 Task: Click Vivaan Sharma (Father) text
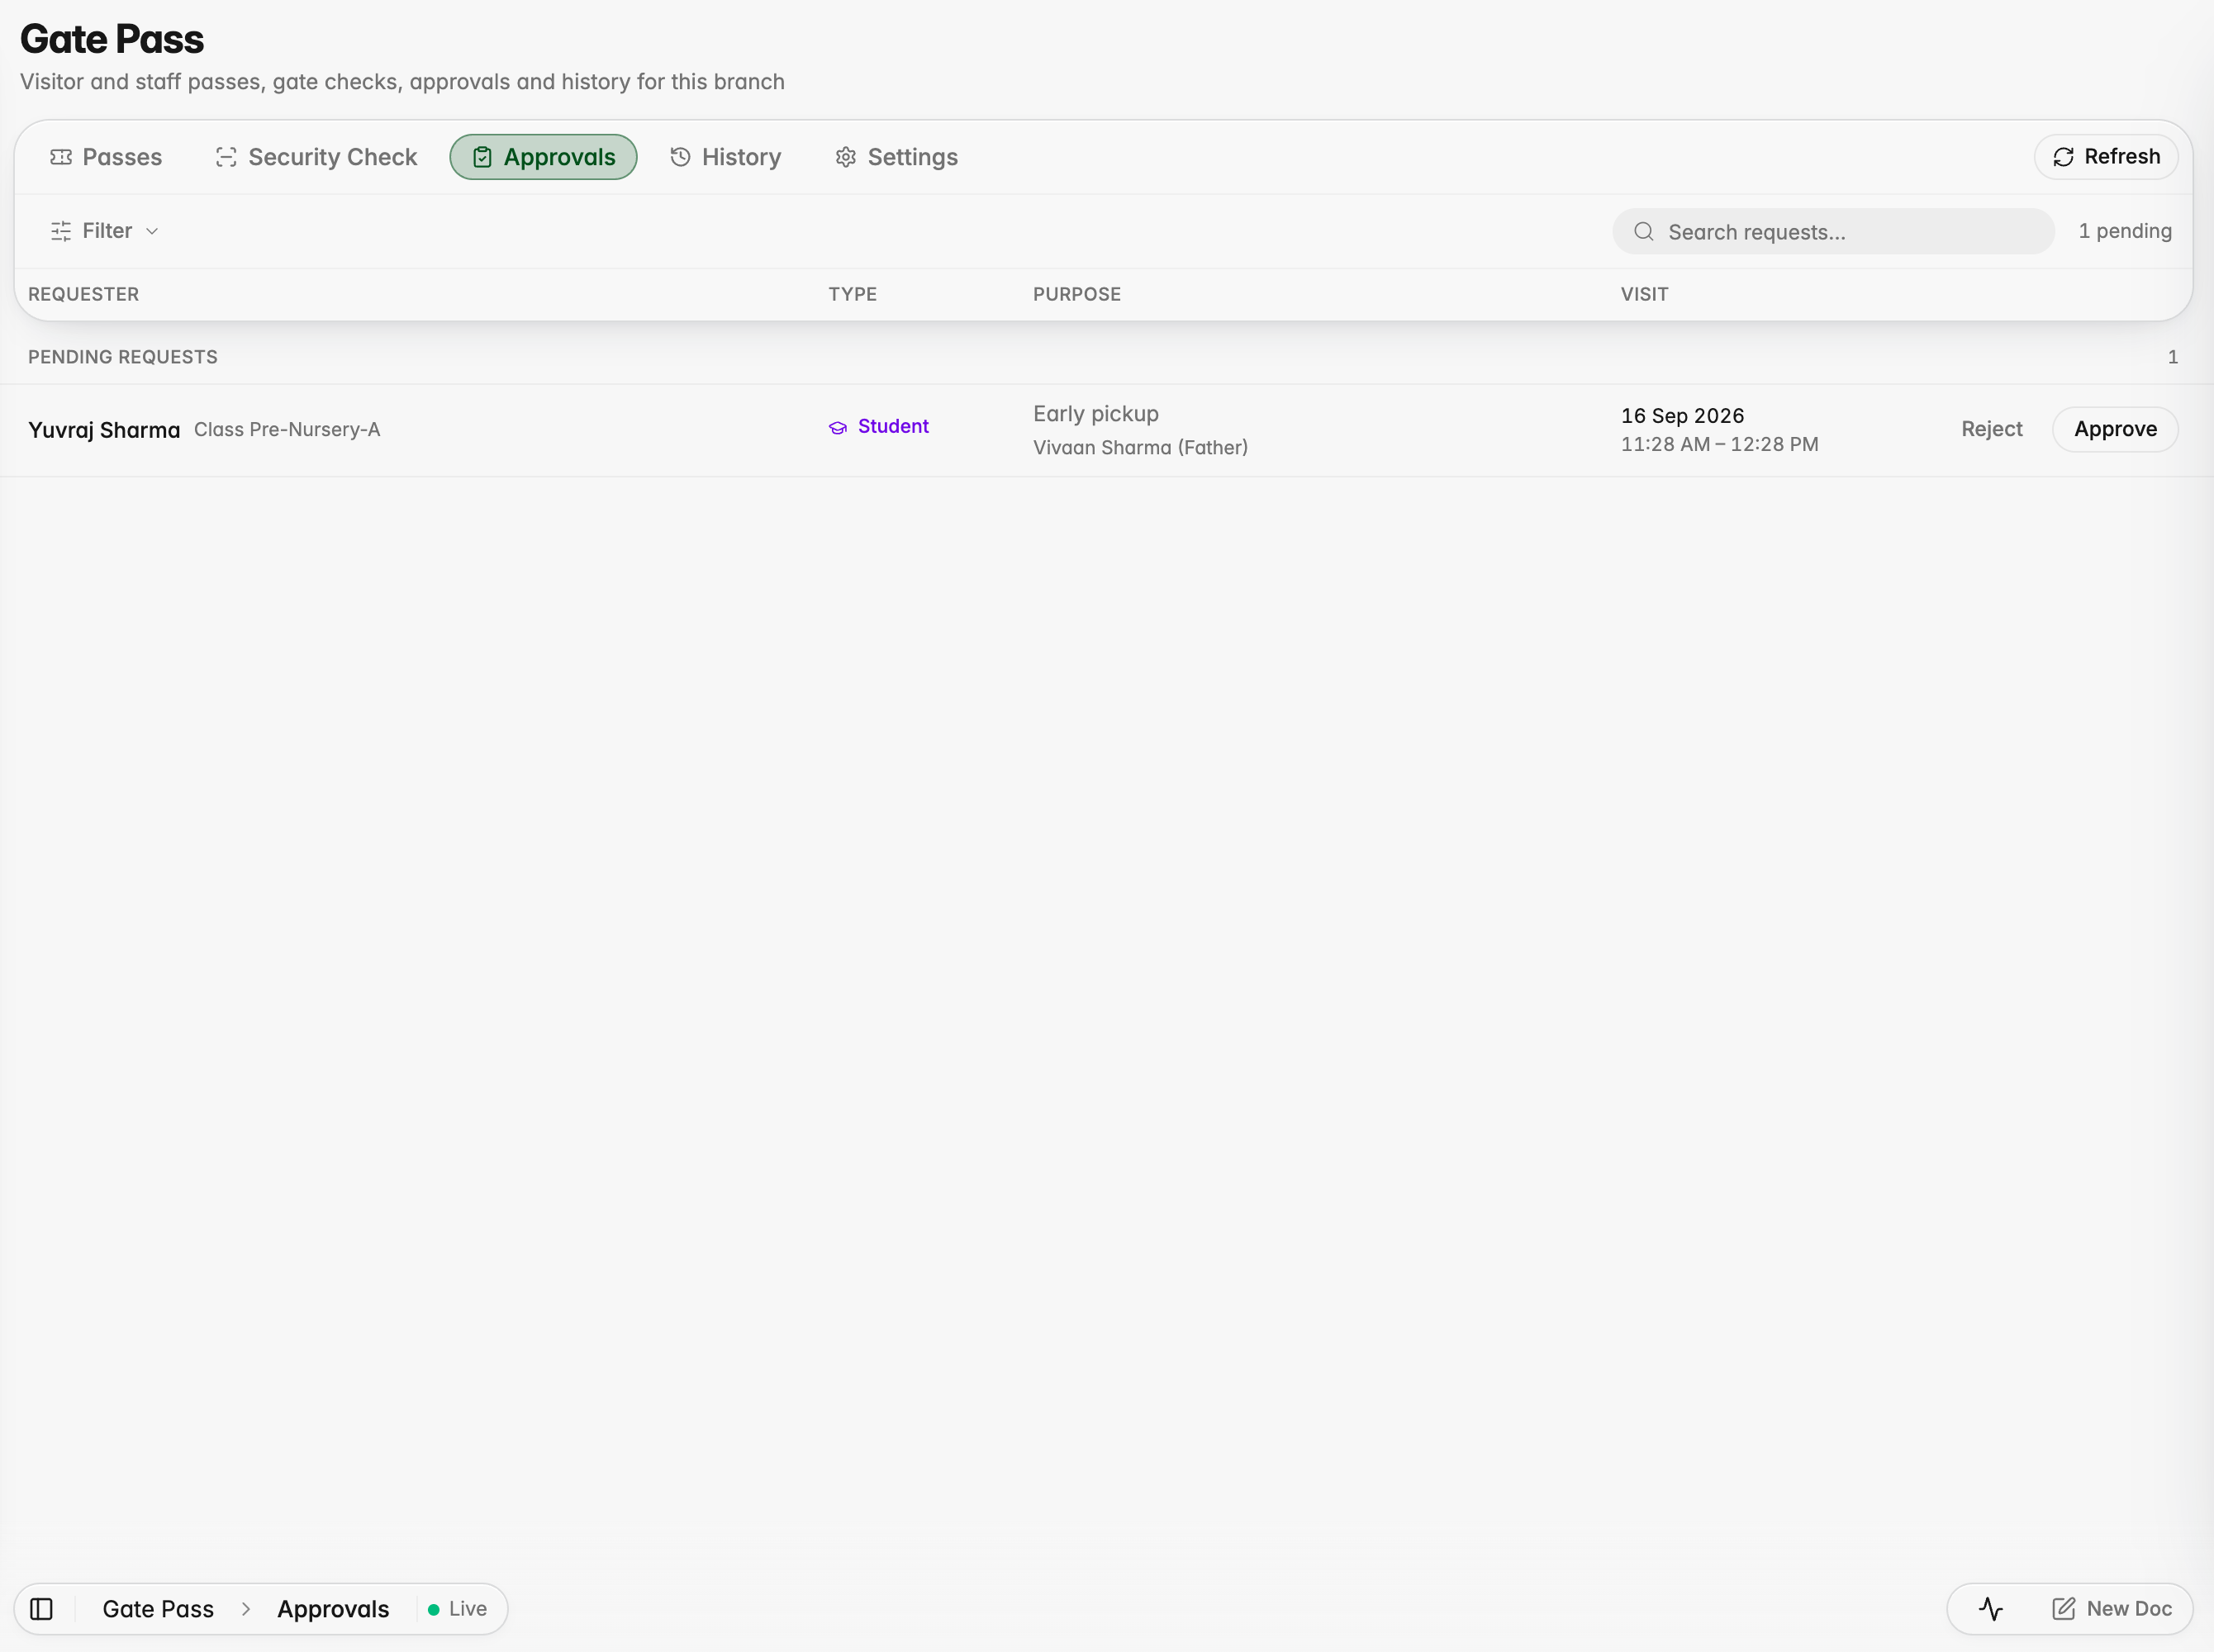pyautogui.click(x=1140, y=447)
